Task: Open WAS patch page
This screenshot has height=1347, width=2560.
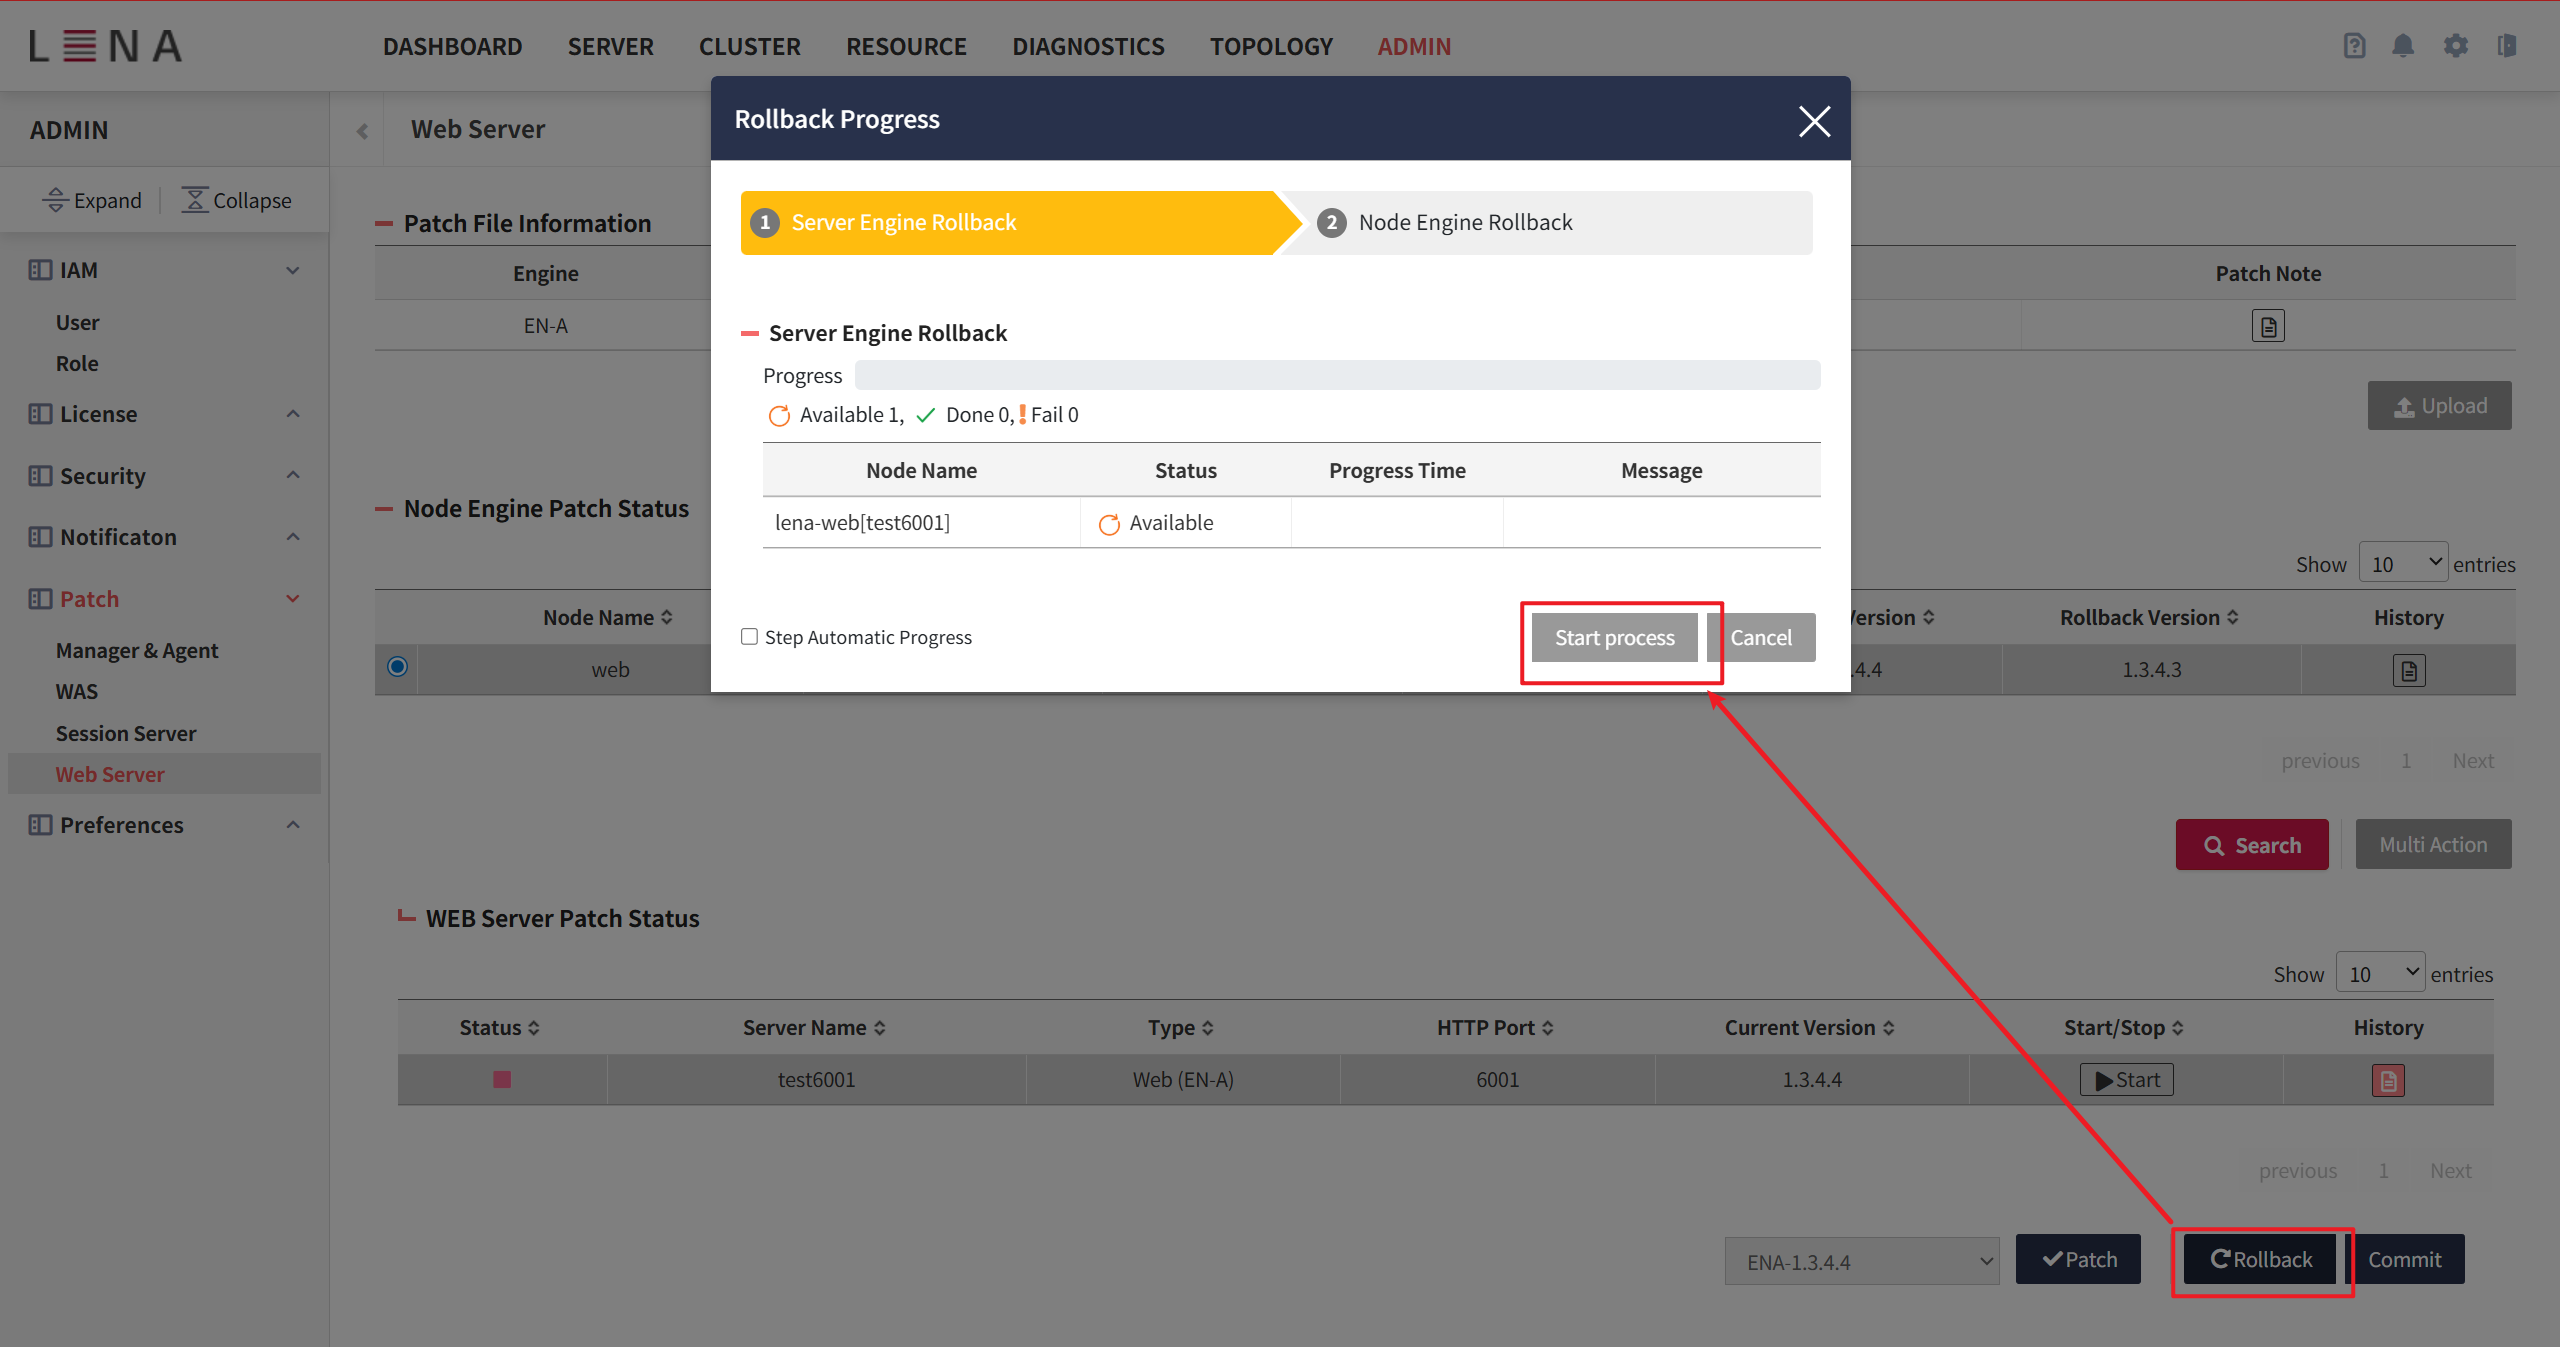Action: pos(77,691)
